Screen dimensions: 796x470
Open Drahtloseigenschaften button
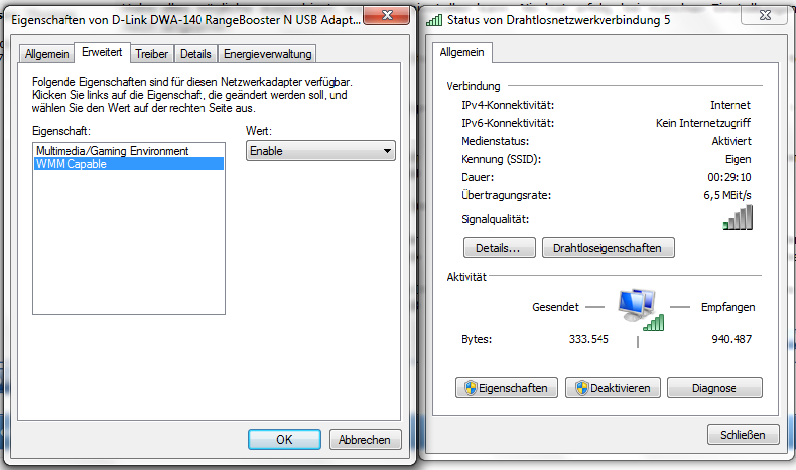coord(608,248)
